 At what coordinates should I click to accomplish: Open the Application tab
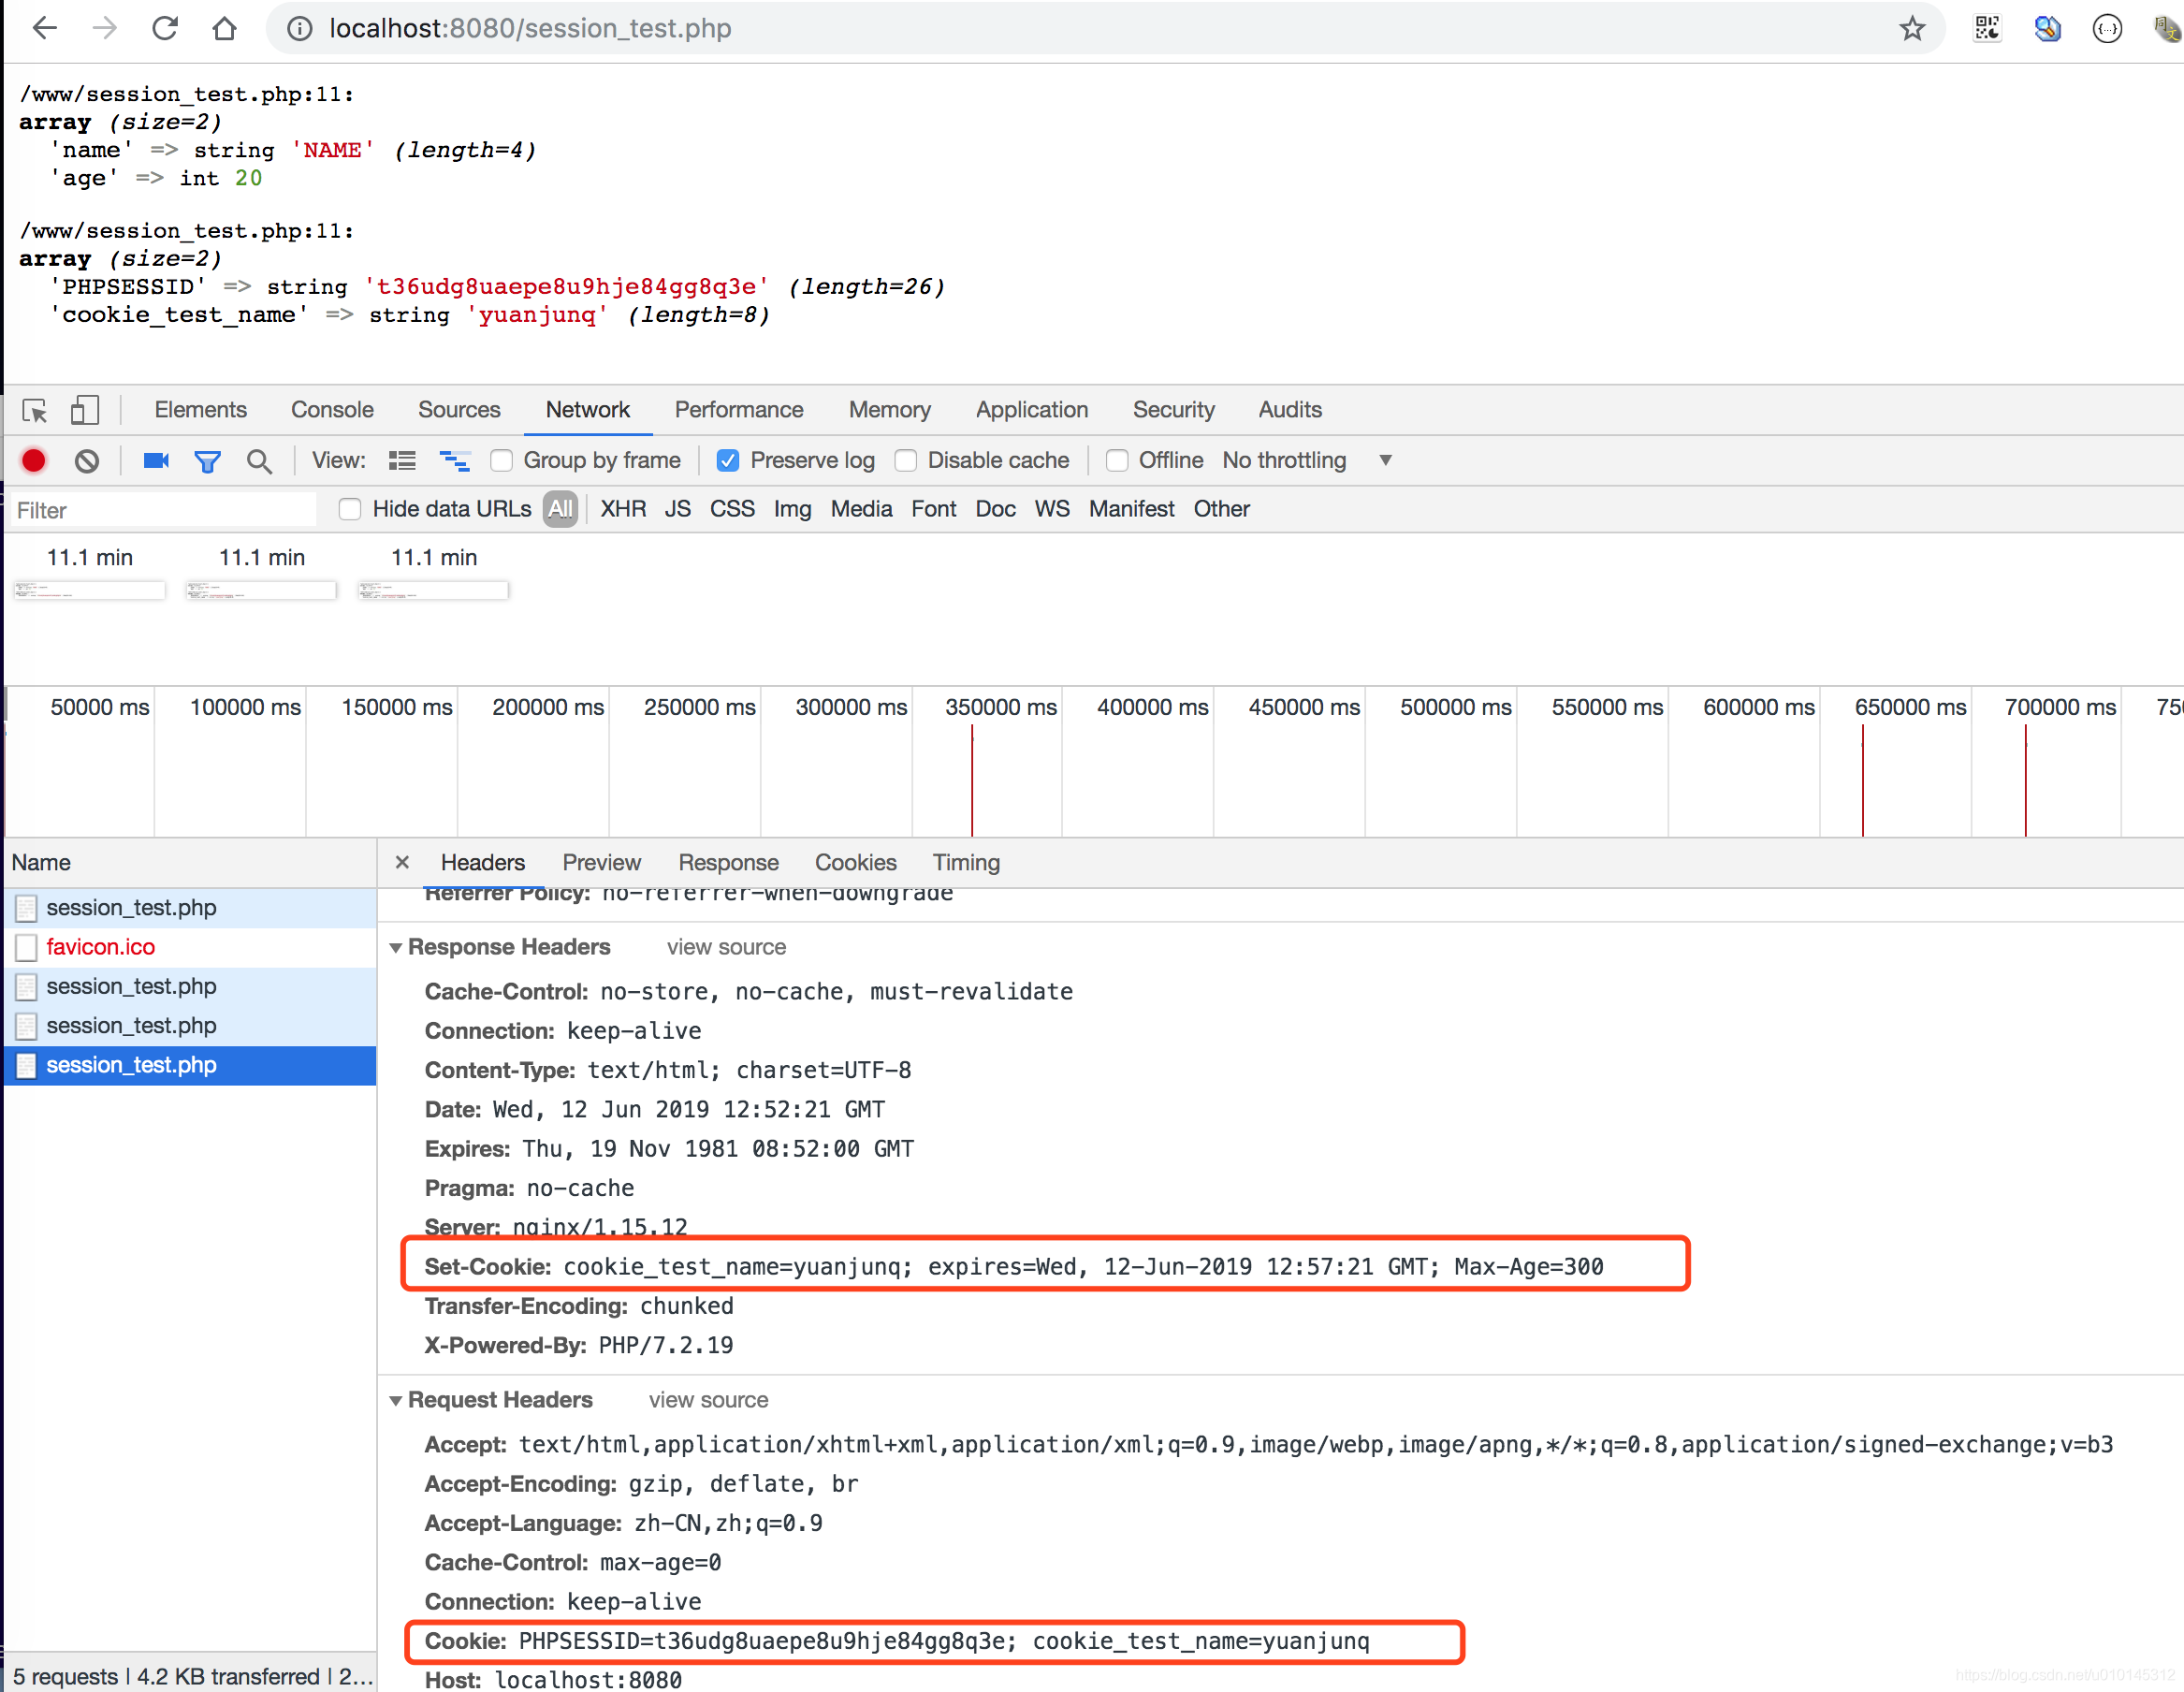point(1031,410)
